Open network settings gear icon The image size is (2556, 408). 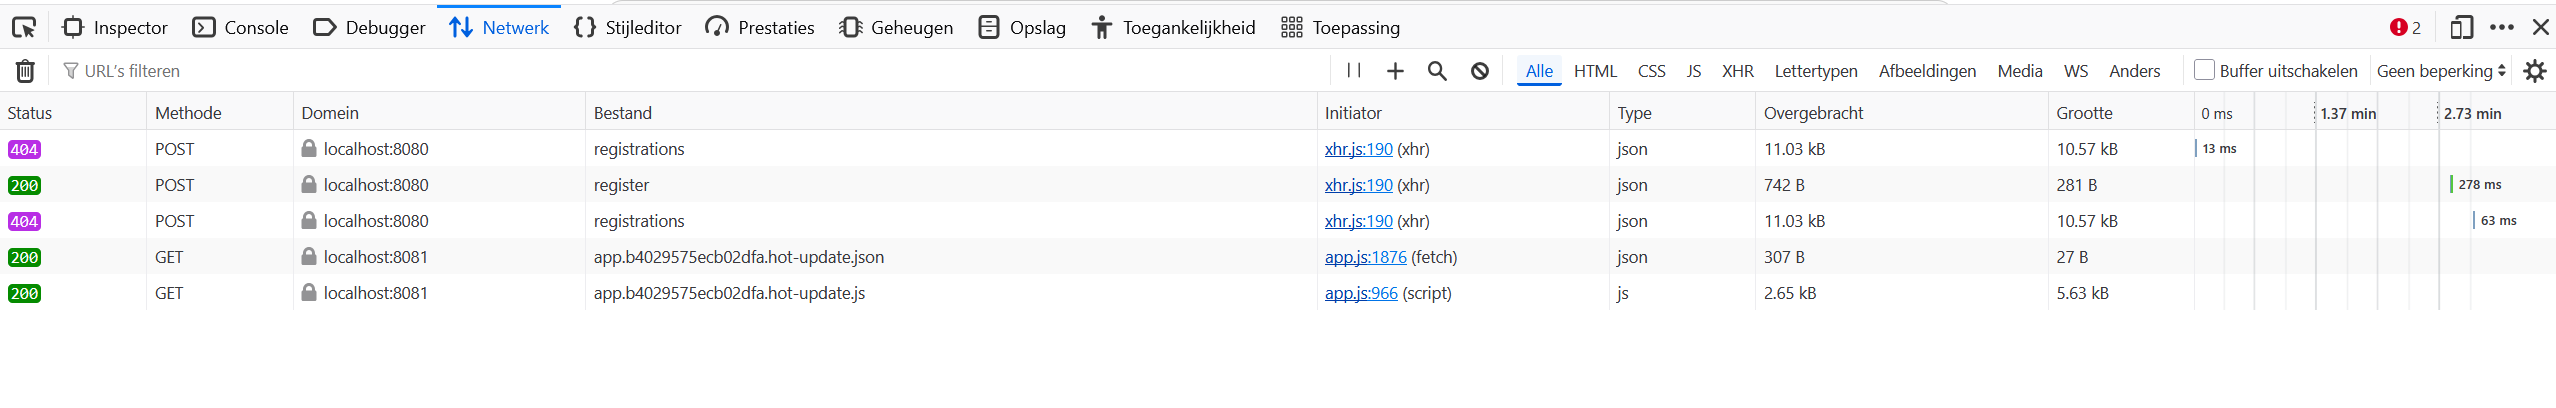coord(2534,71)
